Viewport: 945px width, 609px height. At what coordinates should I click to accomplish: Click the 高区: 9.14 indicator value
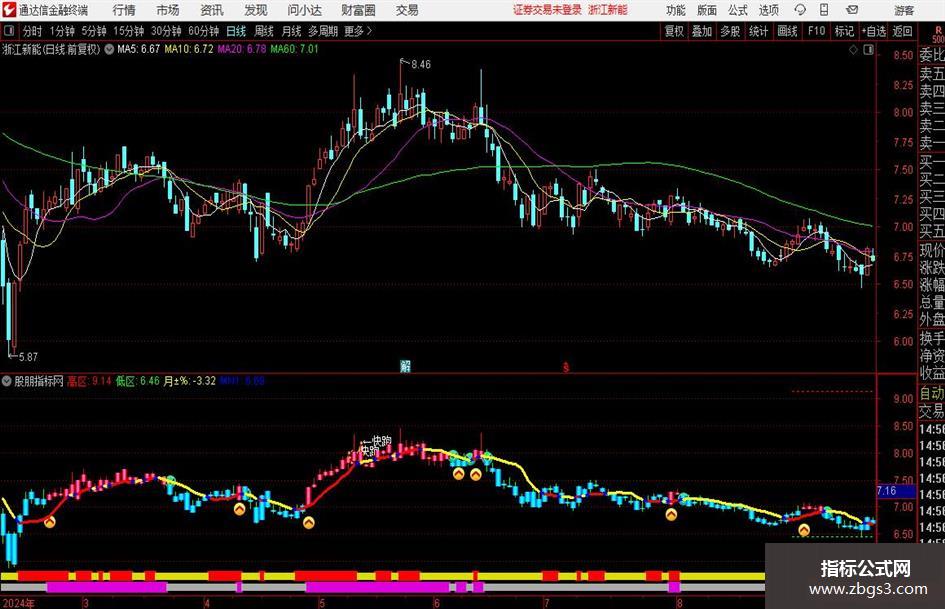(89, 381)
